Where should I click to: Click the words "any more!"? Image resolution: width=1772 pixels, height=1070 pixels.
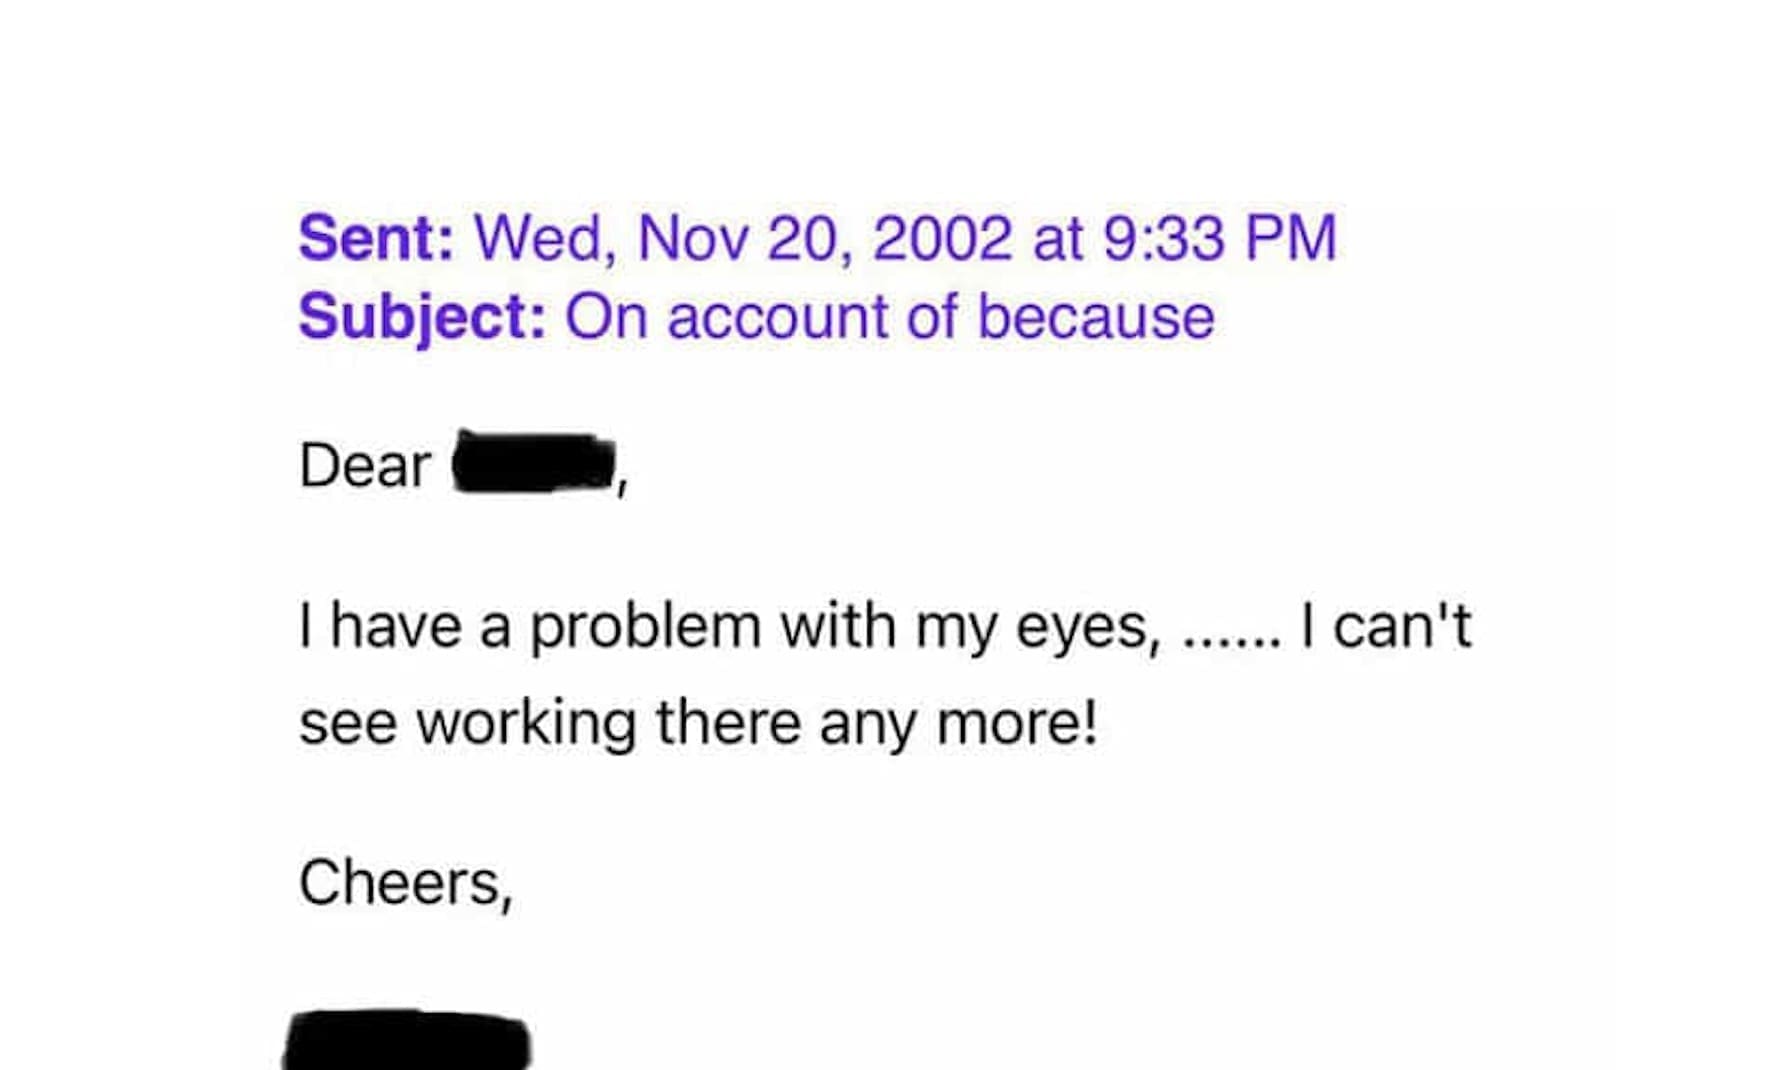tap(958, 723)
